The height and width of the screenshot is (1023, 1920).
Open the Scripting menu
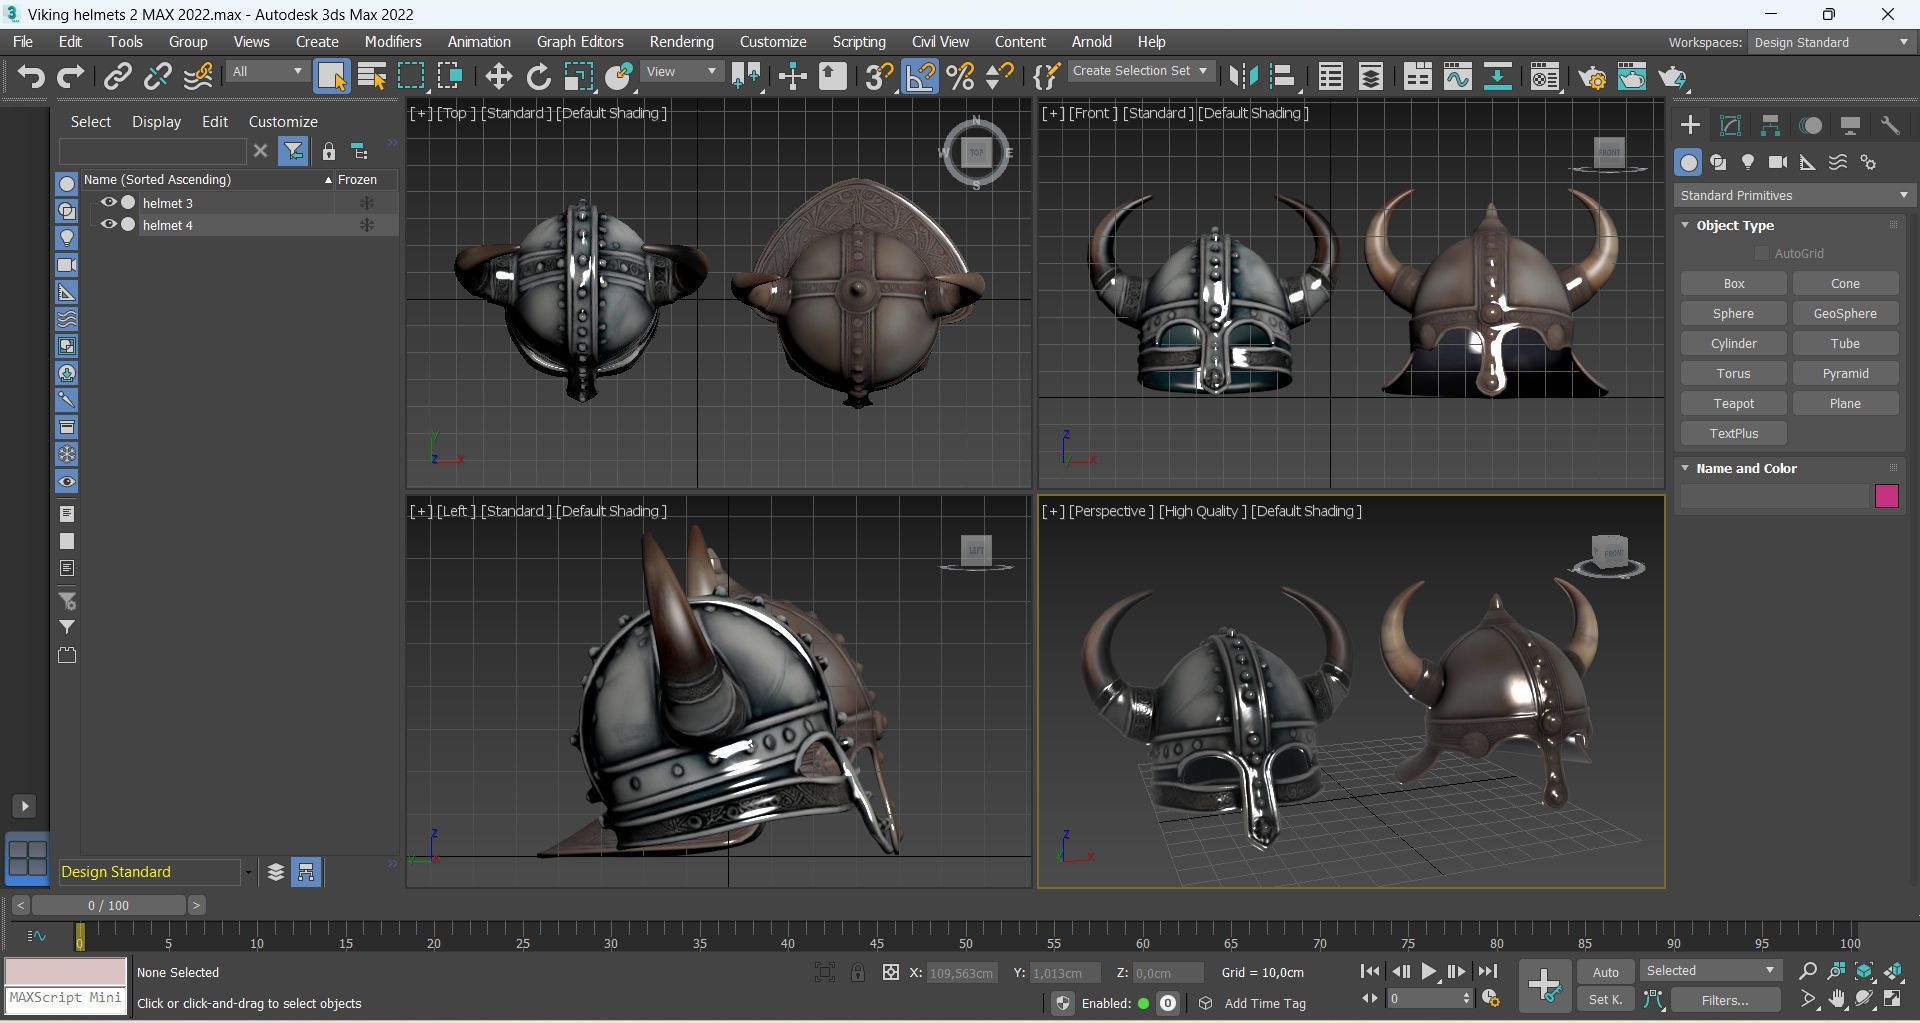(859, 42)
